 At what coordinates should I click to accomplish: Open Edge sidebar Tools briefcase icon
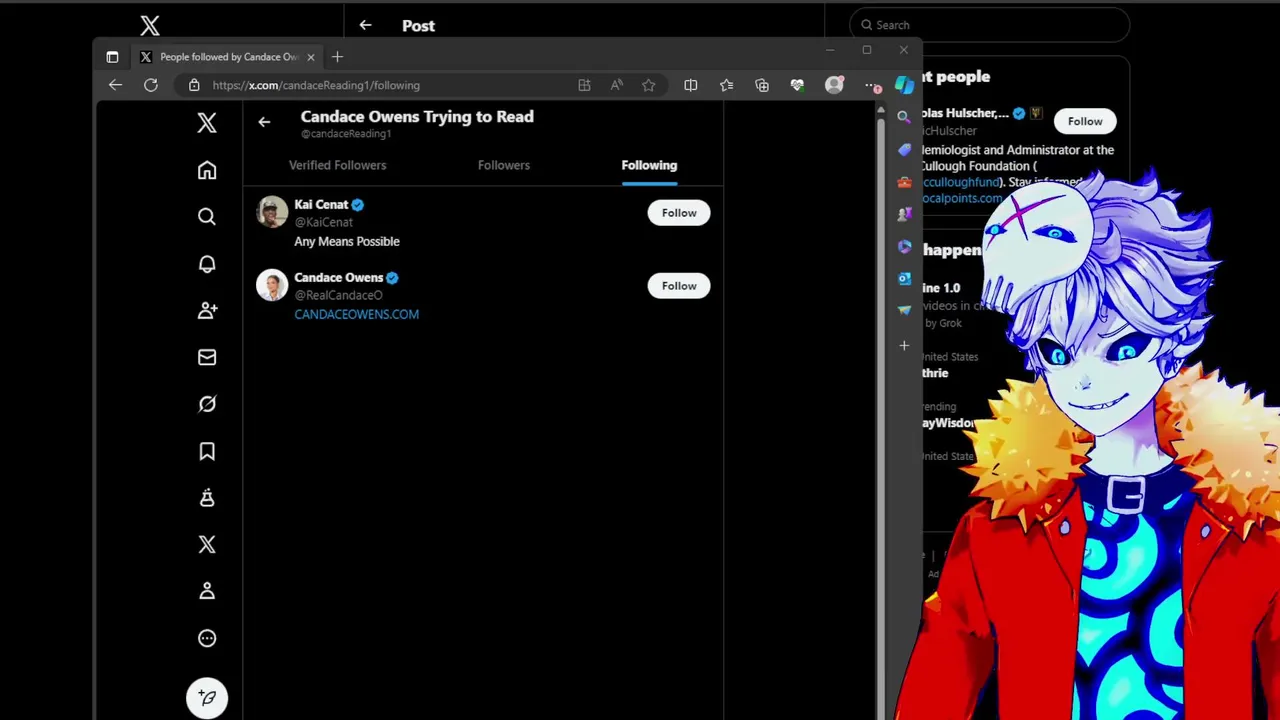point(904,182)
